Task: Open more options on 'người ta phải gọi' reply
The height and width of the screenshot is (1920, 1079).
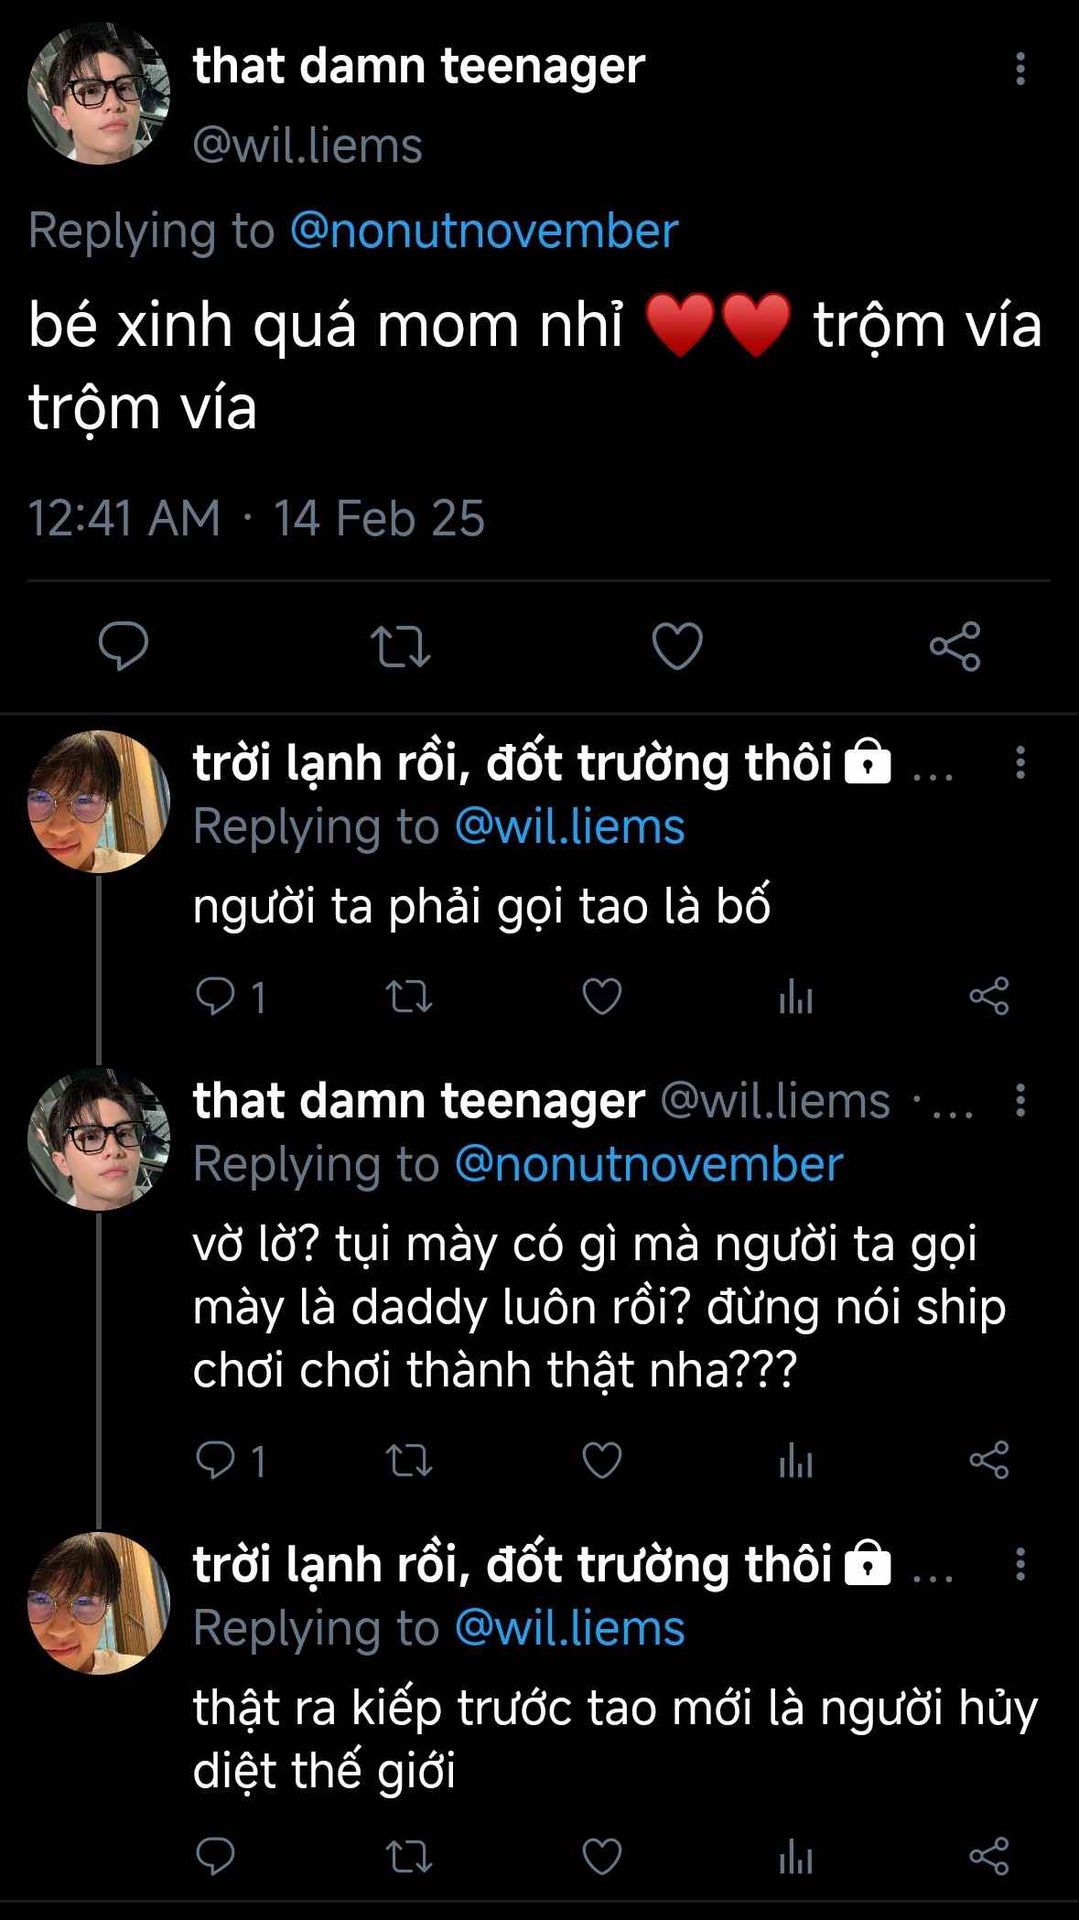Action: (1020, 763)
